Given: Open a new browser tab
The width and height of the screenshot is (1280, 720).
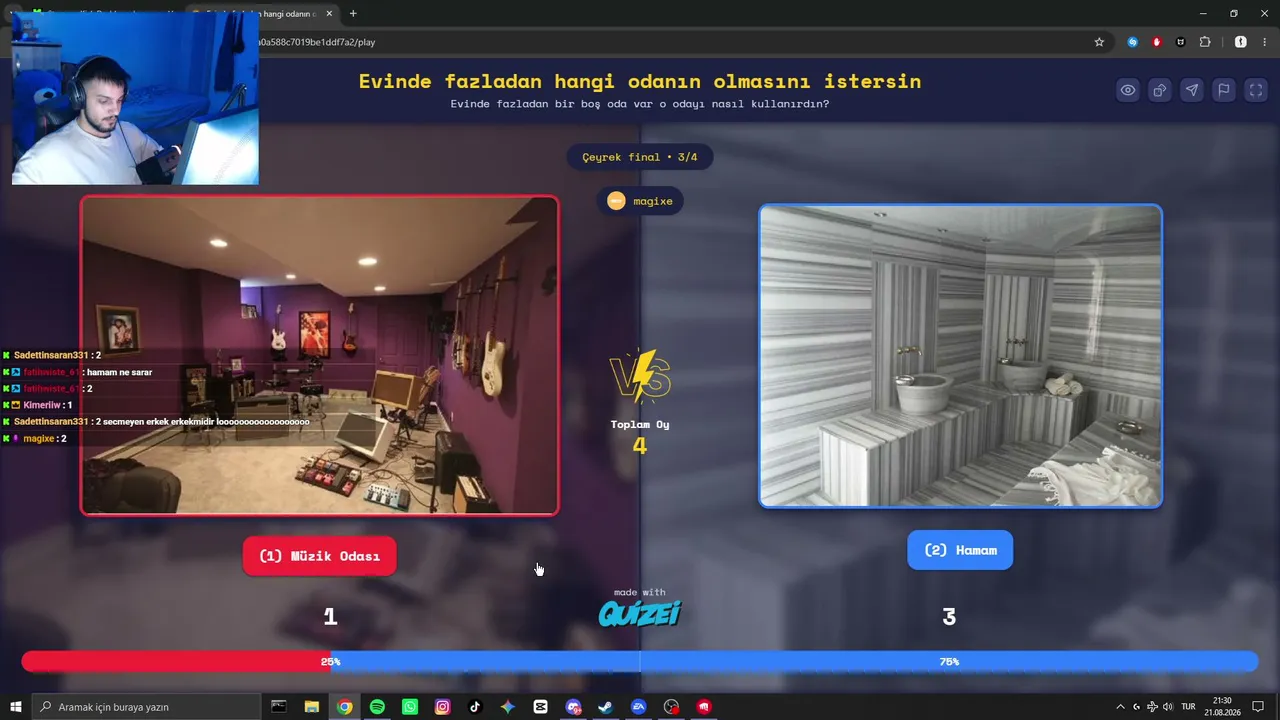Looking at the screenshot, I should tap(353, 14).
